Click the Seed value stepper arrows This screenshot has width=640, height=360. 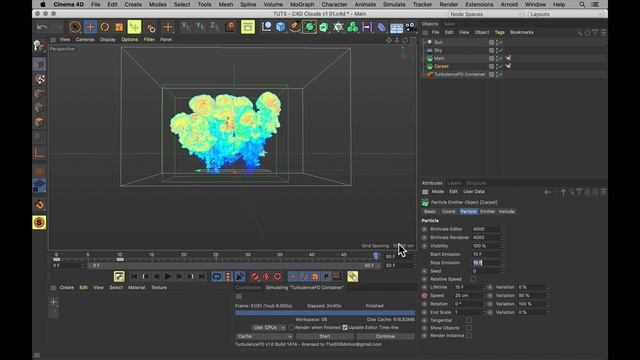coord(502,271)
